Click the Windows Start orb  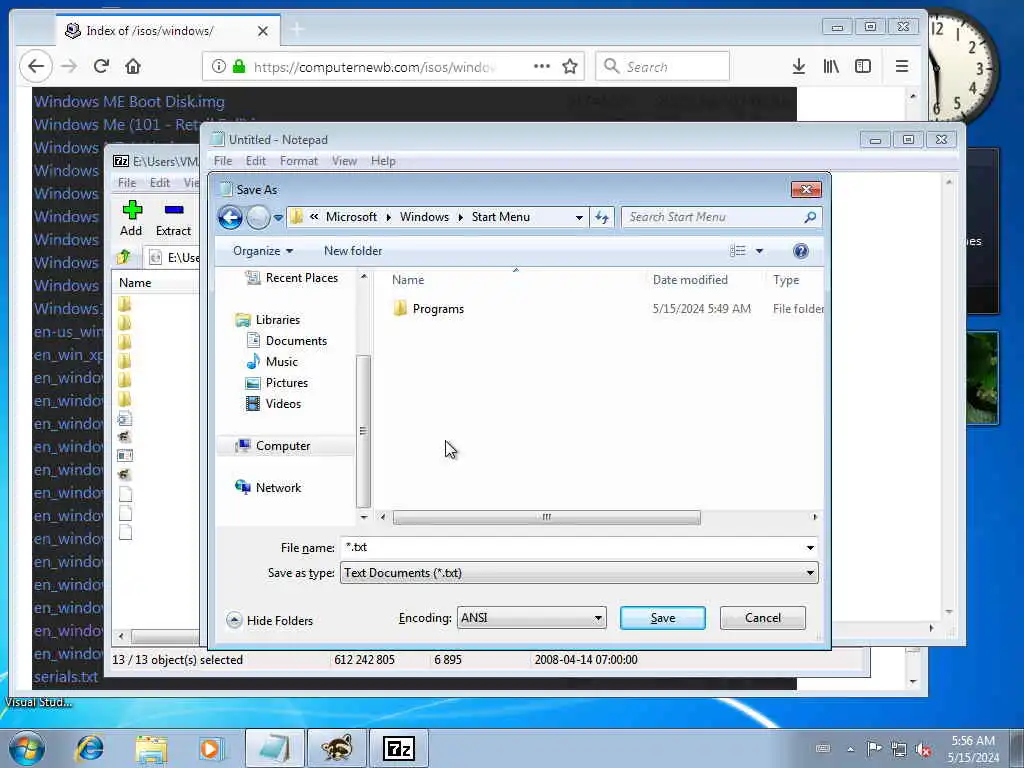27,748
